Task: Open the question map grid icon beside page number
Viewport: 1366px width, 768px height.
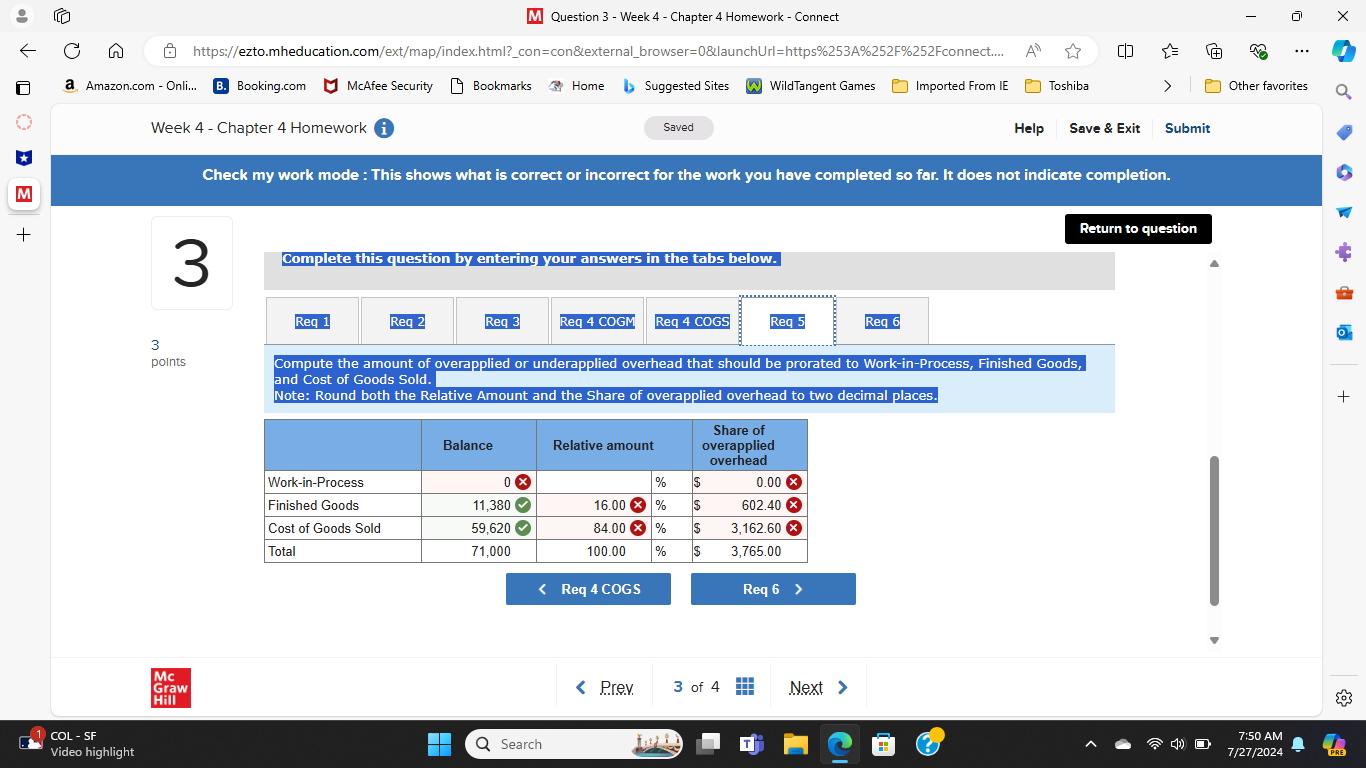Action: 744,686
